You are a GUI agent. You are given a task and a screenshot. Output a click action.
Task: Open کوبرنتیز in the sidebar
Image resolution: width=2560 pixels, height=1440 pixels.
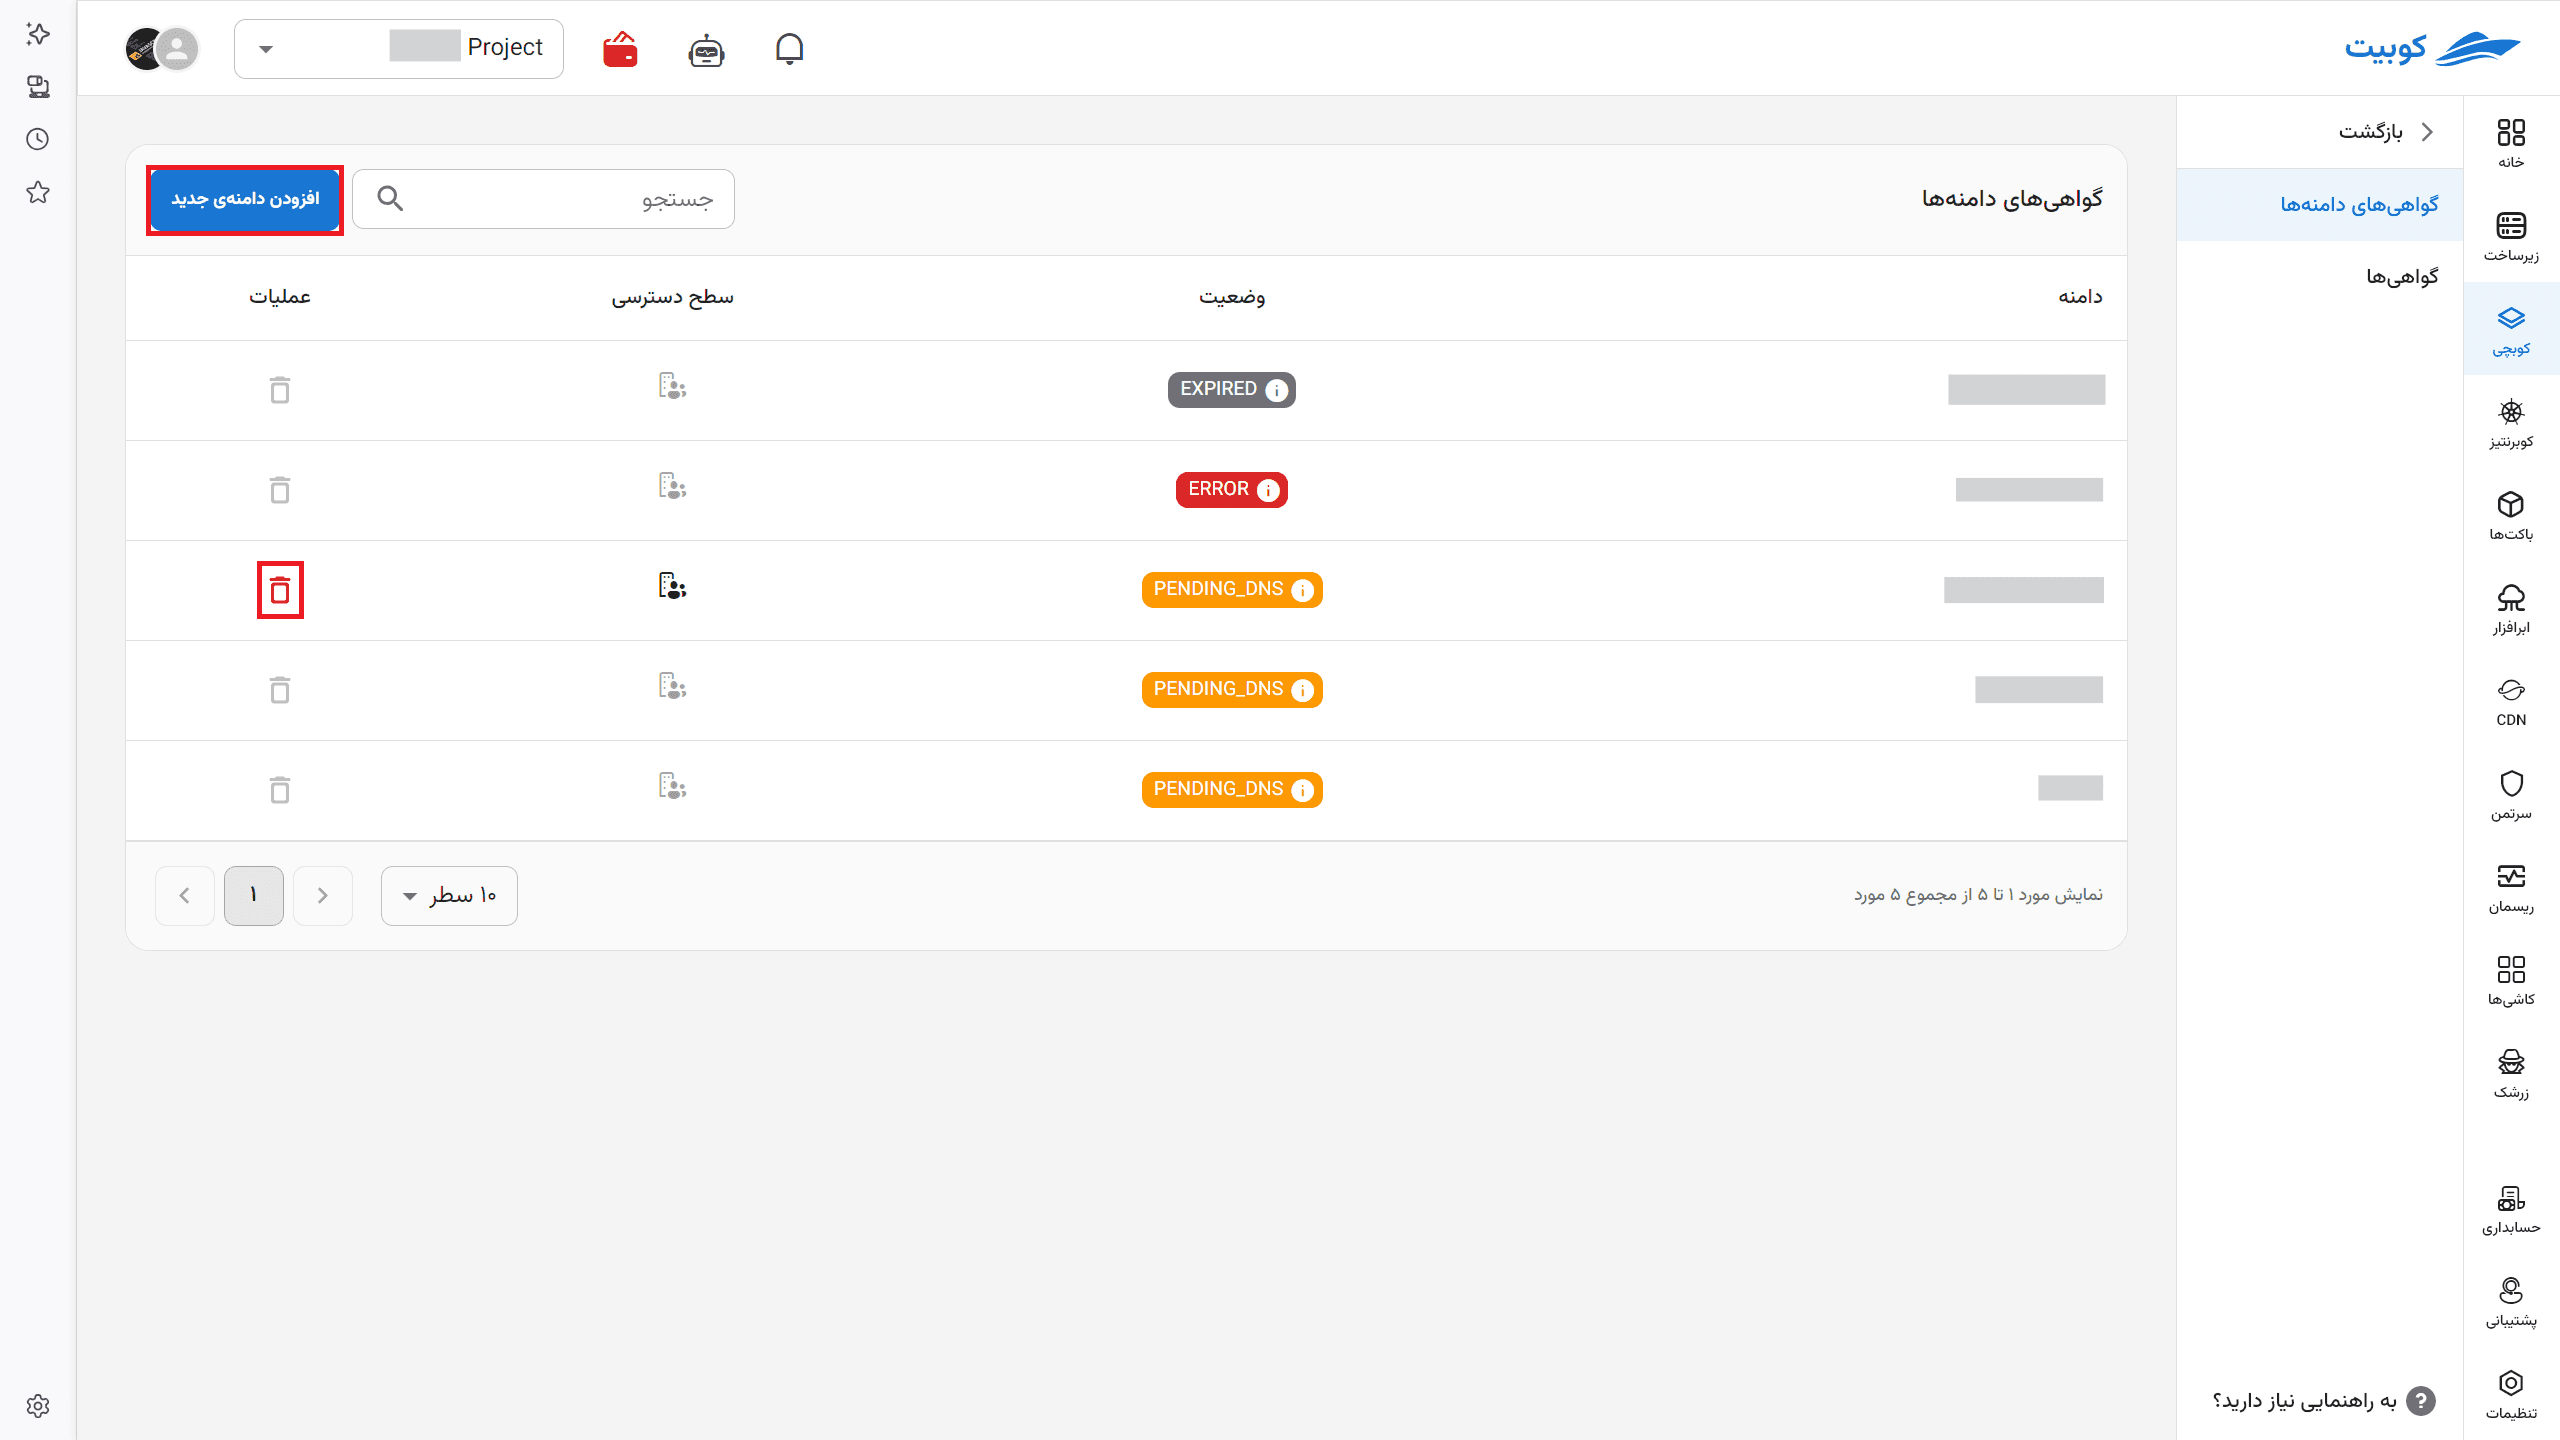[2511, 423]
